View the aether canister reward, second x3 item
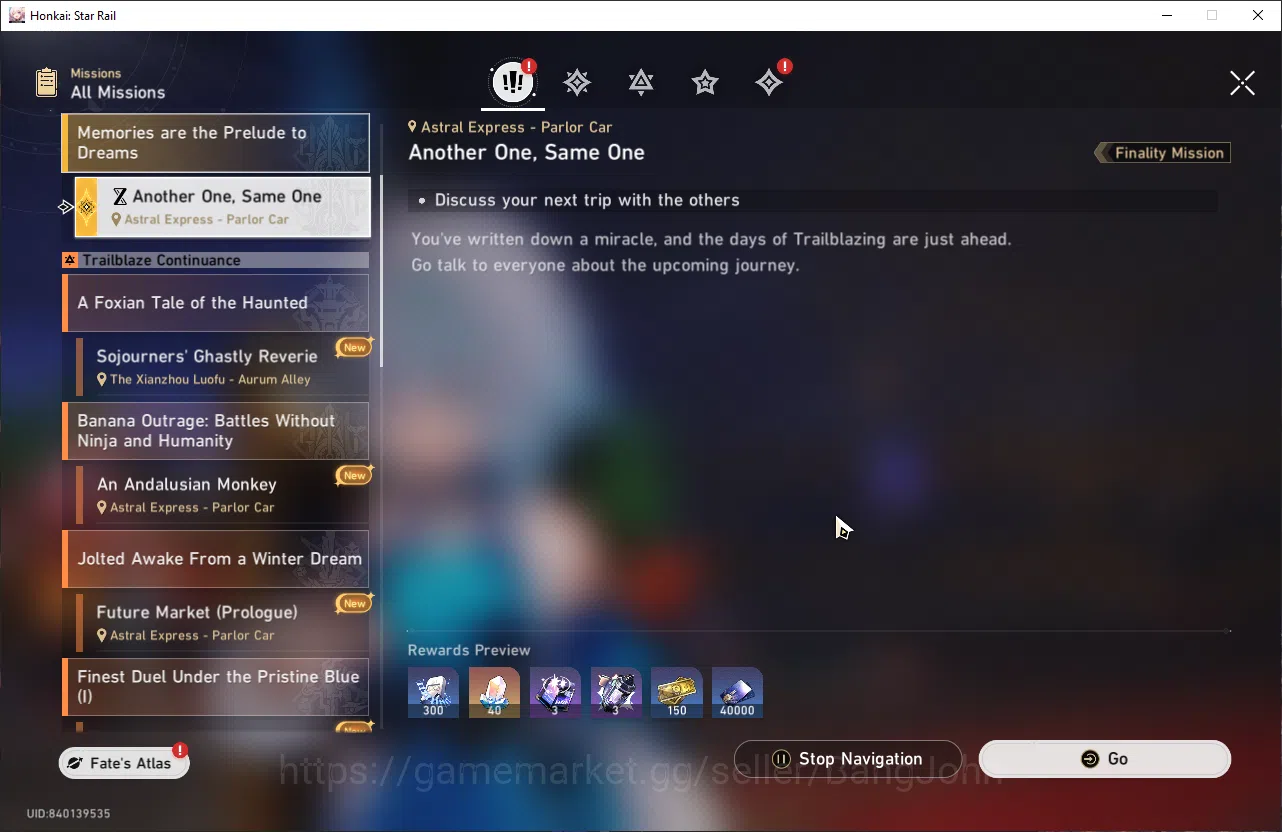Screen dimensions: 1282x832 coord(616,692)
